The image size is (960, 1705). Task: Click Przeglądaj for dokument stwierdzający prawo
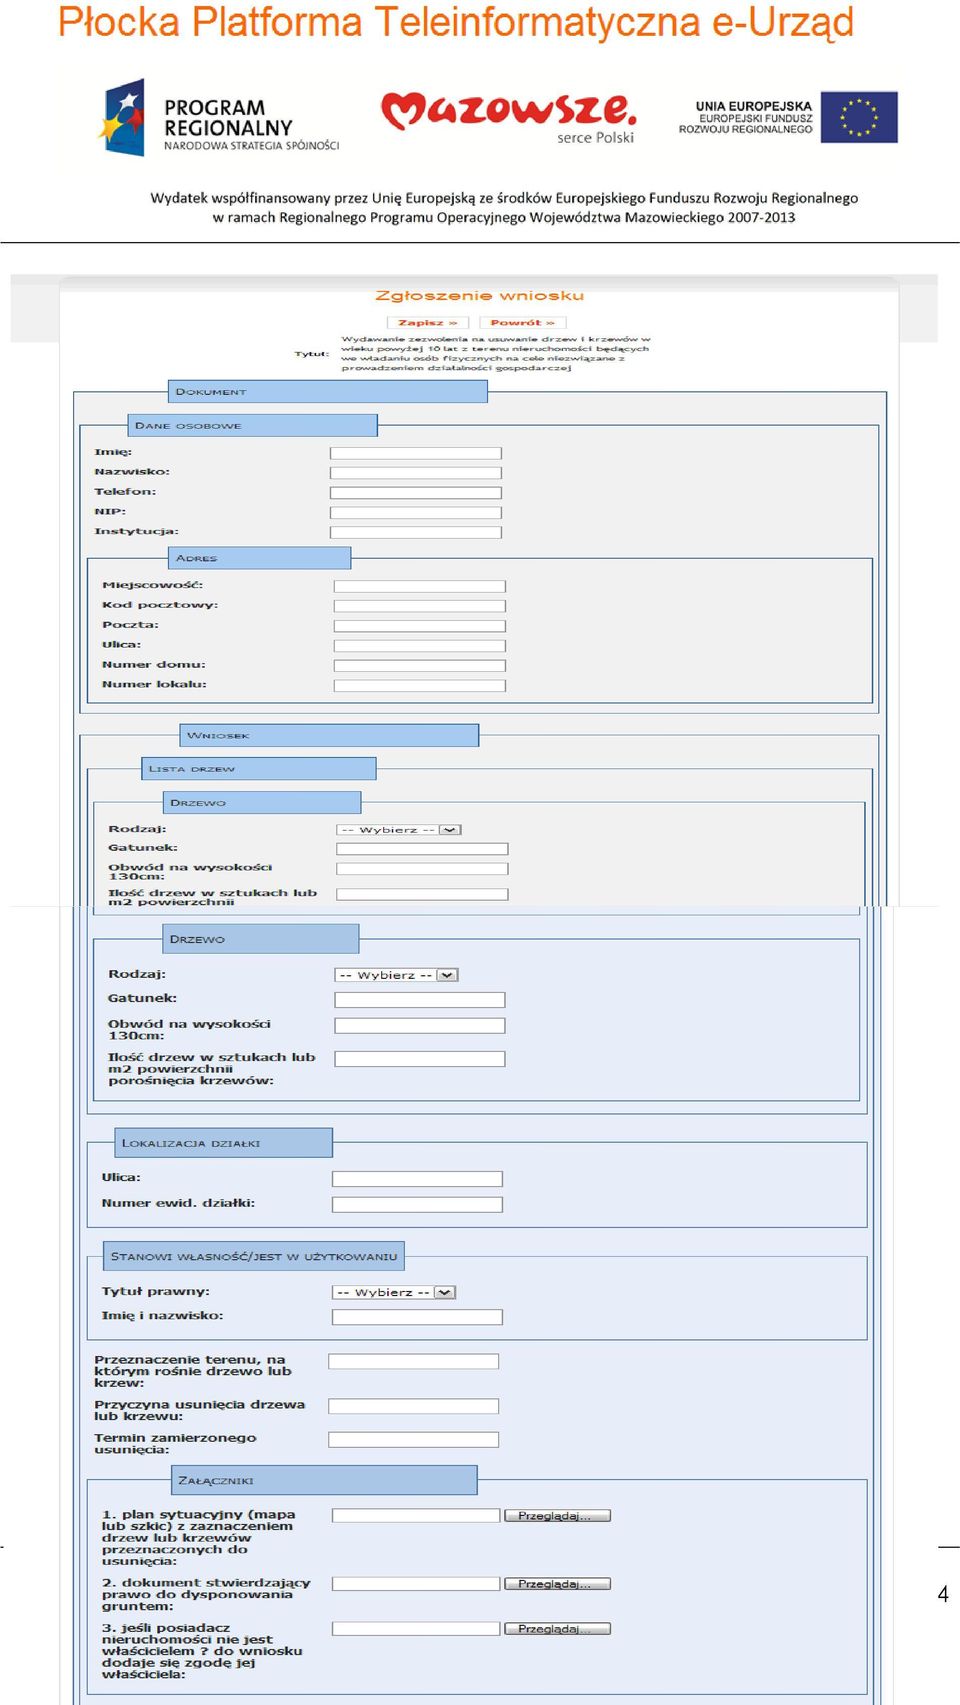[x=557, y=1584]
